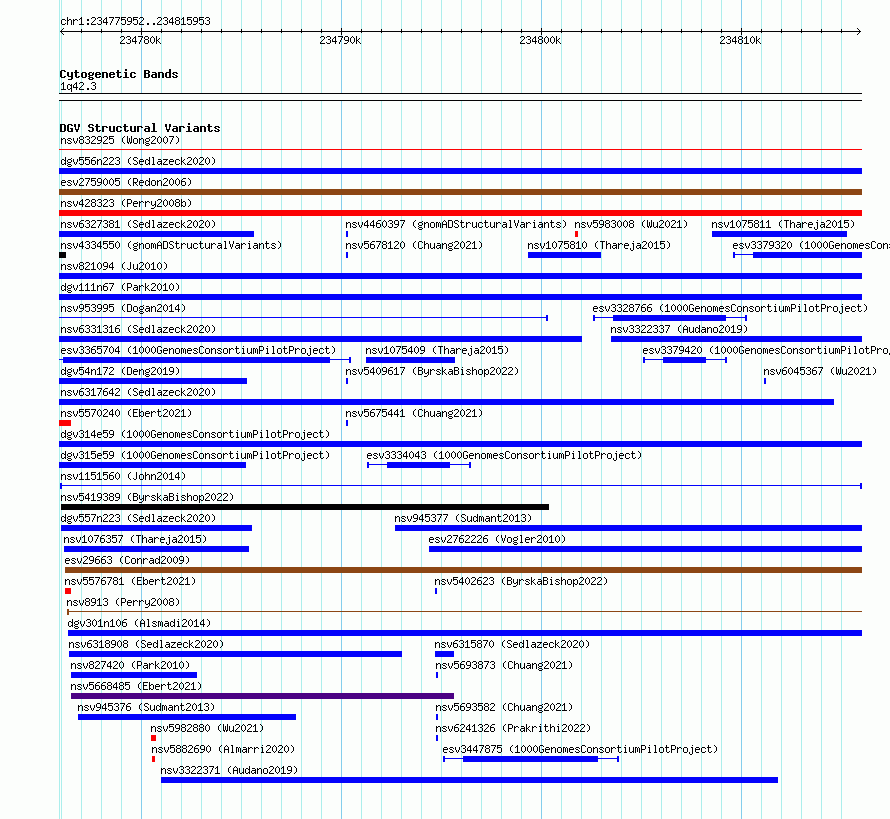Click dgv111n67 (Park2010) label
This screenshot has width=890, height=819.
(x=120, y=287)
